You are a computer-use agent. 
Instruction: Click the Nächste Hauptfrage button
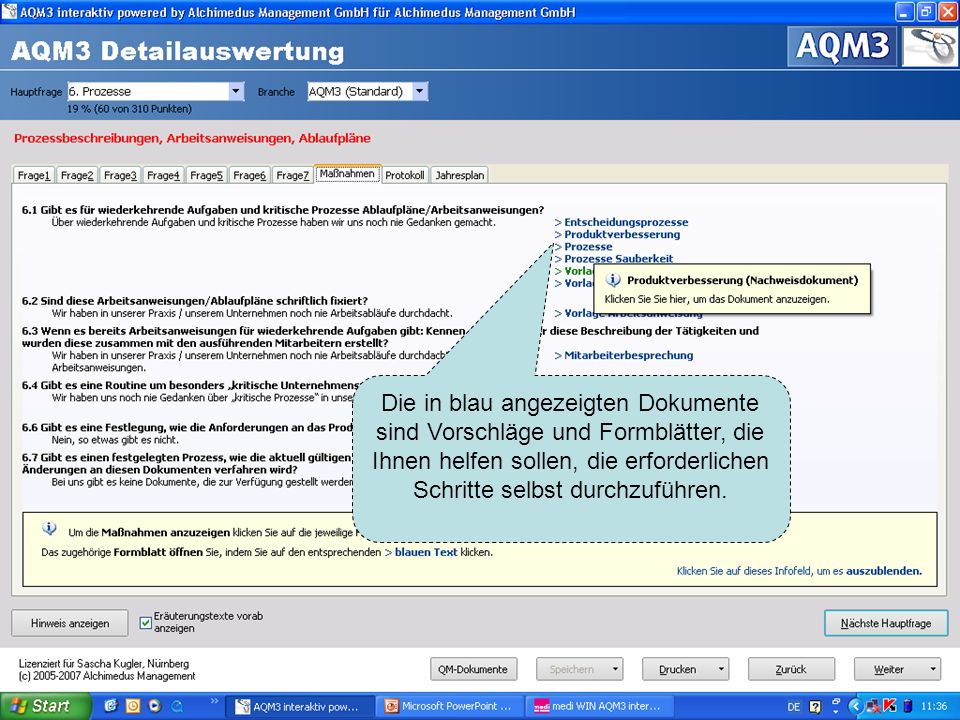tap(886, 623)
